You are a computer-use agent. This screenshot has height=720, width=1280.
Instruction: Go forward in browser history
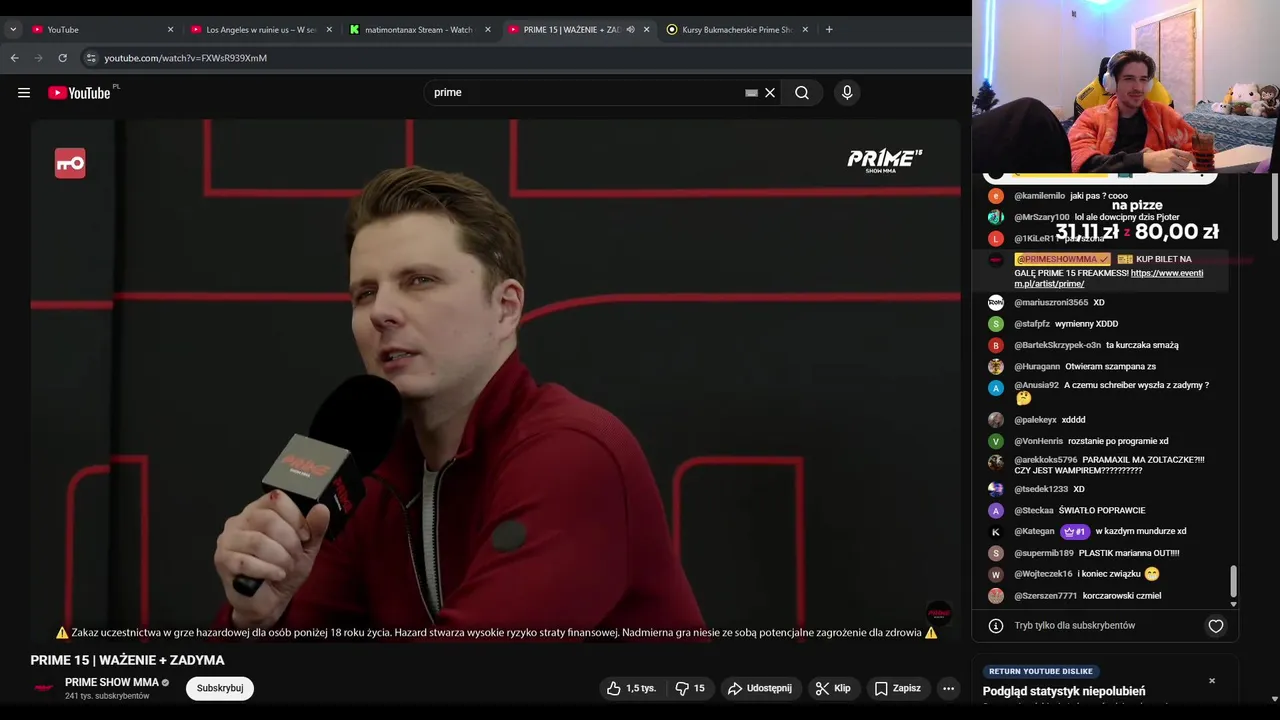coord(39,58)
